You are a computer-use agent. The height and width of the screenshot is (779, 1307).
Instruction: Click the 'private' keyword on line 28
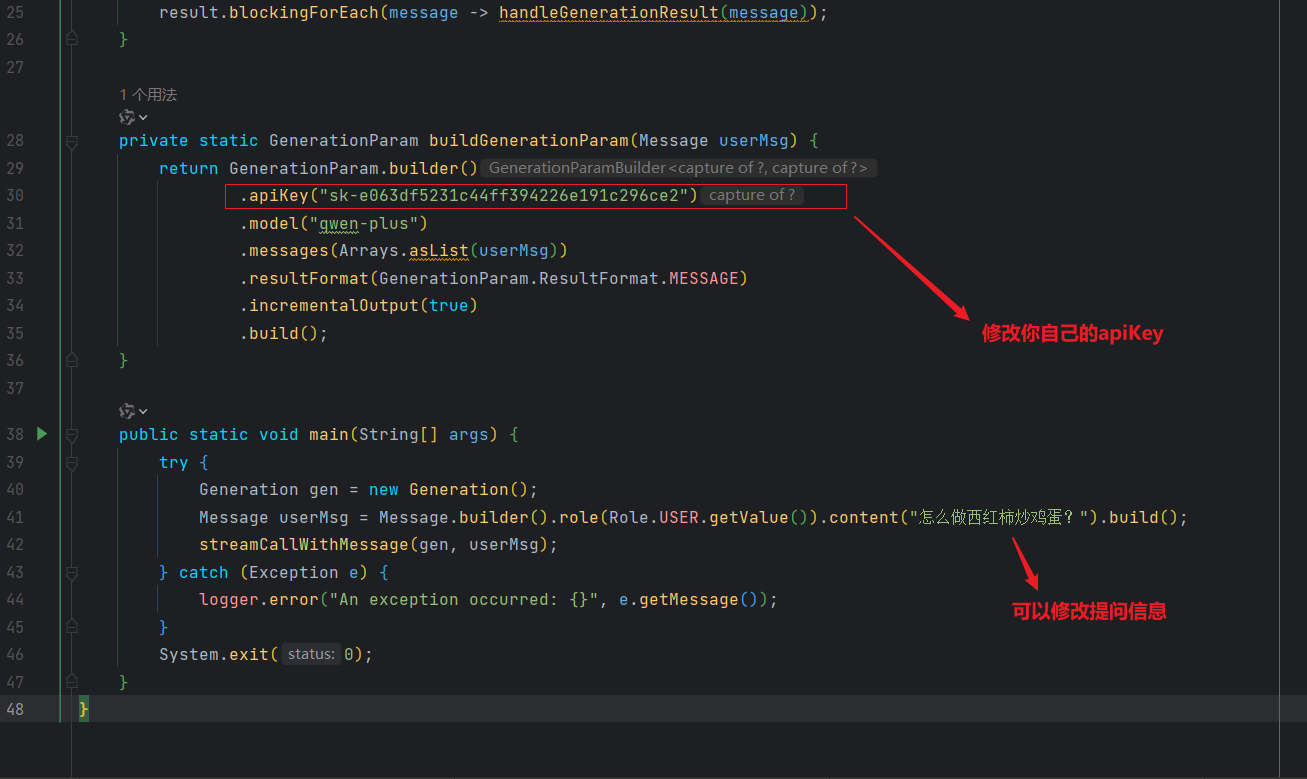(154, 140)
